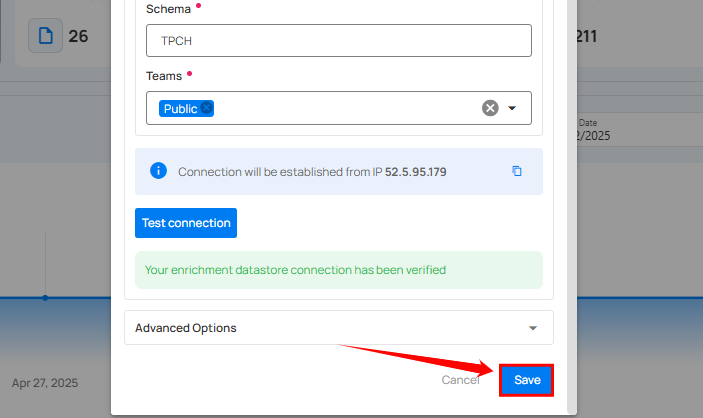Cancel the datastore dialog
This screenshot has width=703, height=418.
point(460,380)
